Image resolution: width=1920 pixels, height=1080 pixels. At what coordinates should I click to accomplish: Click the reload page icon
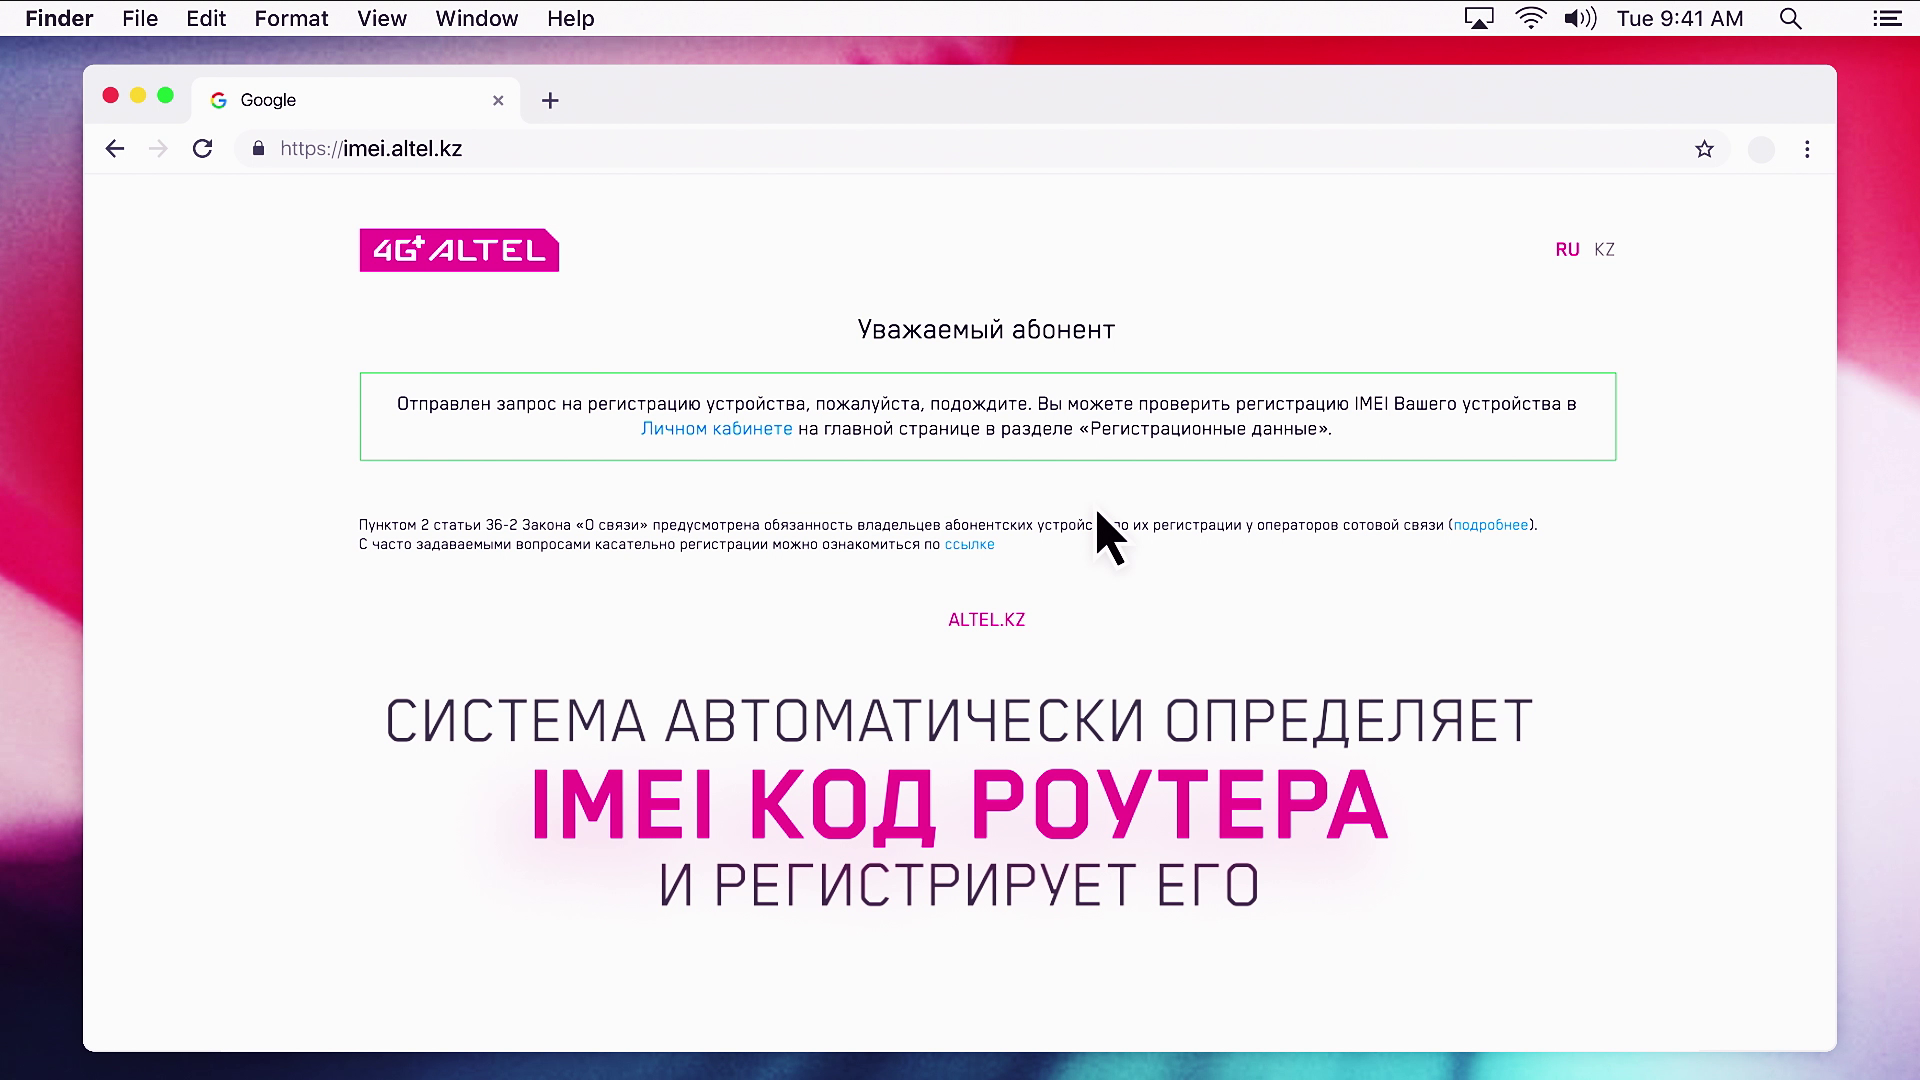[203, 149]
